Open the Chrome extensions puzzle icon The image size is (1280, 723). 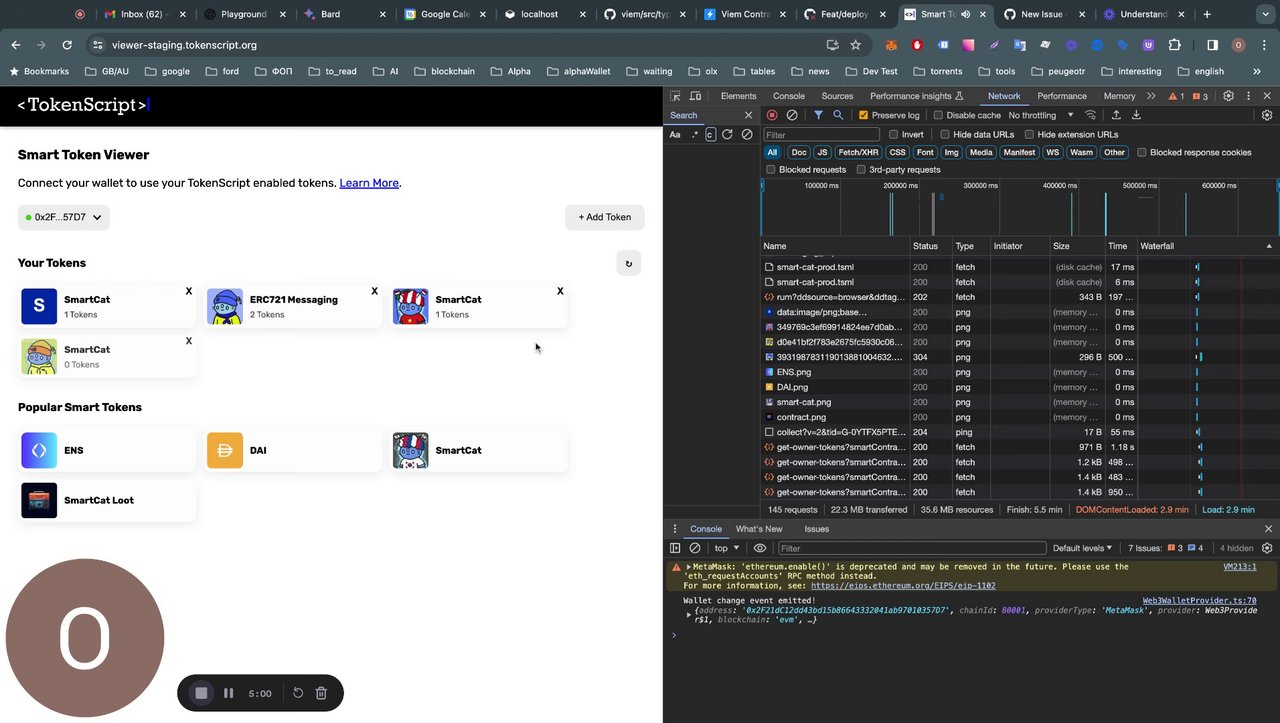pyautogui.click(x=1174, y=45)
